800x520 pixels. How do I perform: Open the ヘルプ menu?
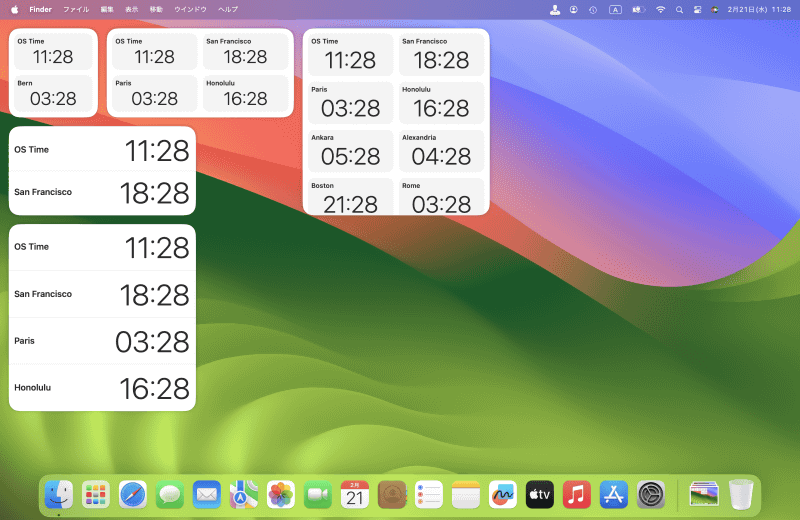228,9
